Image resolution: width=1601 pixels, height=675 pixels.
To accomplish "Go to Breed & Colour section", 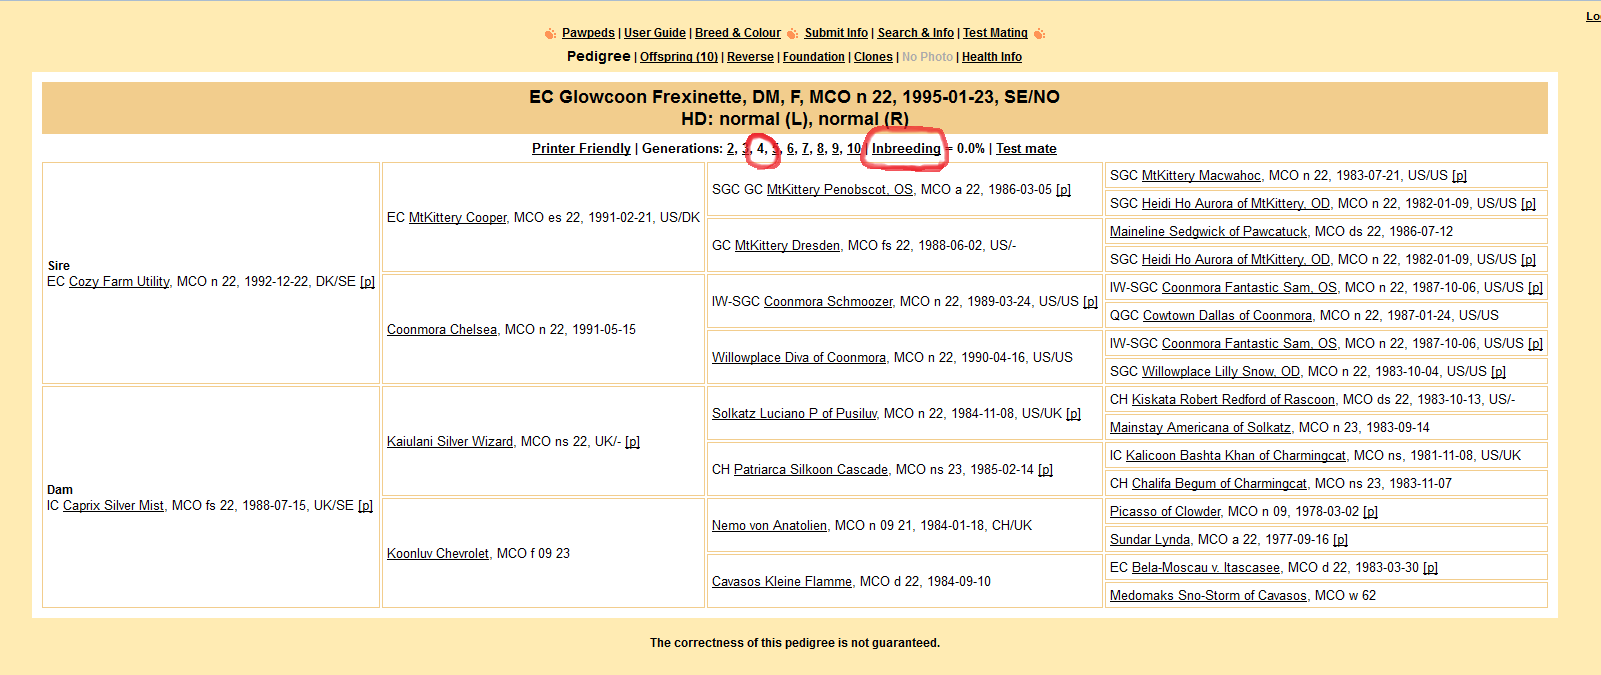I will [x=738, y=33].
